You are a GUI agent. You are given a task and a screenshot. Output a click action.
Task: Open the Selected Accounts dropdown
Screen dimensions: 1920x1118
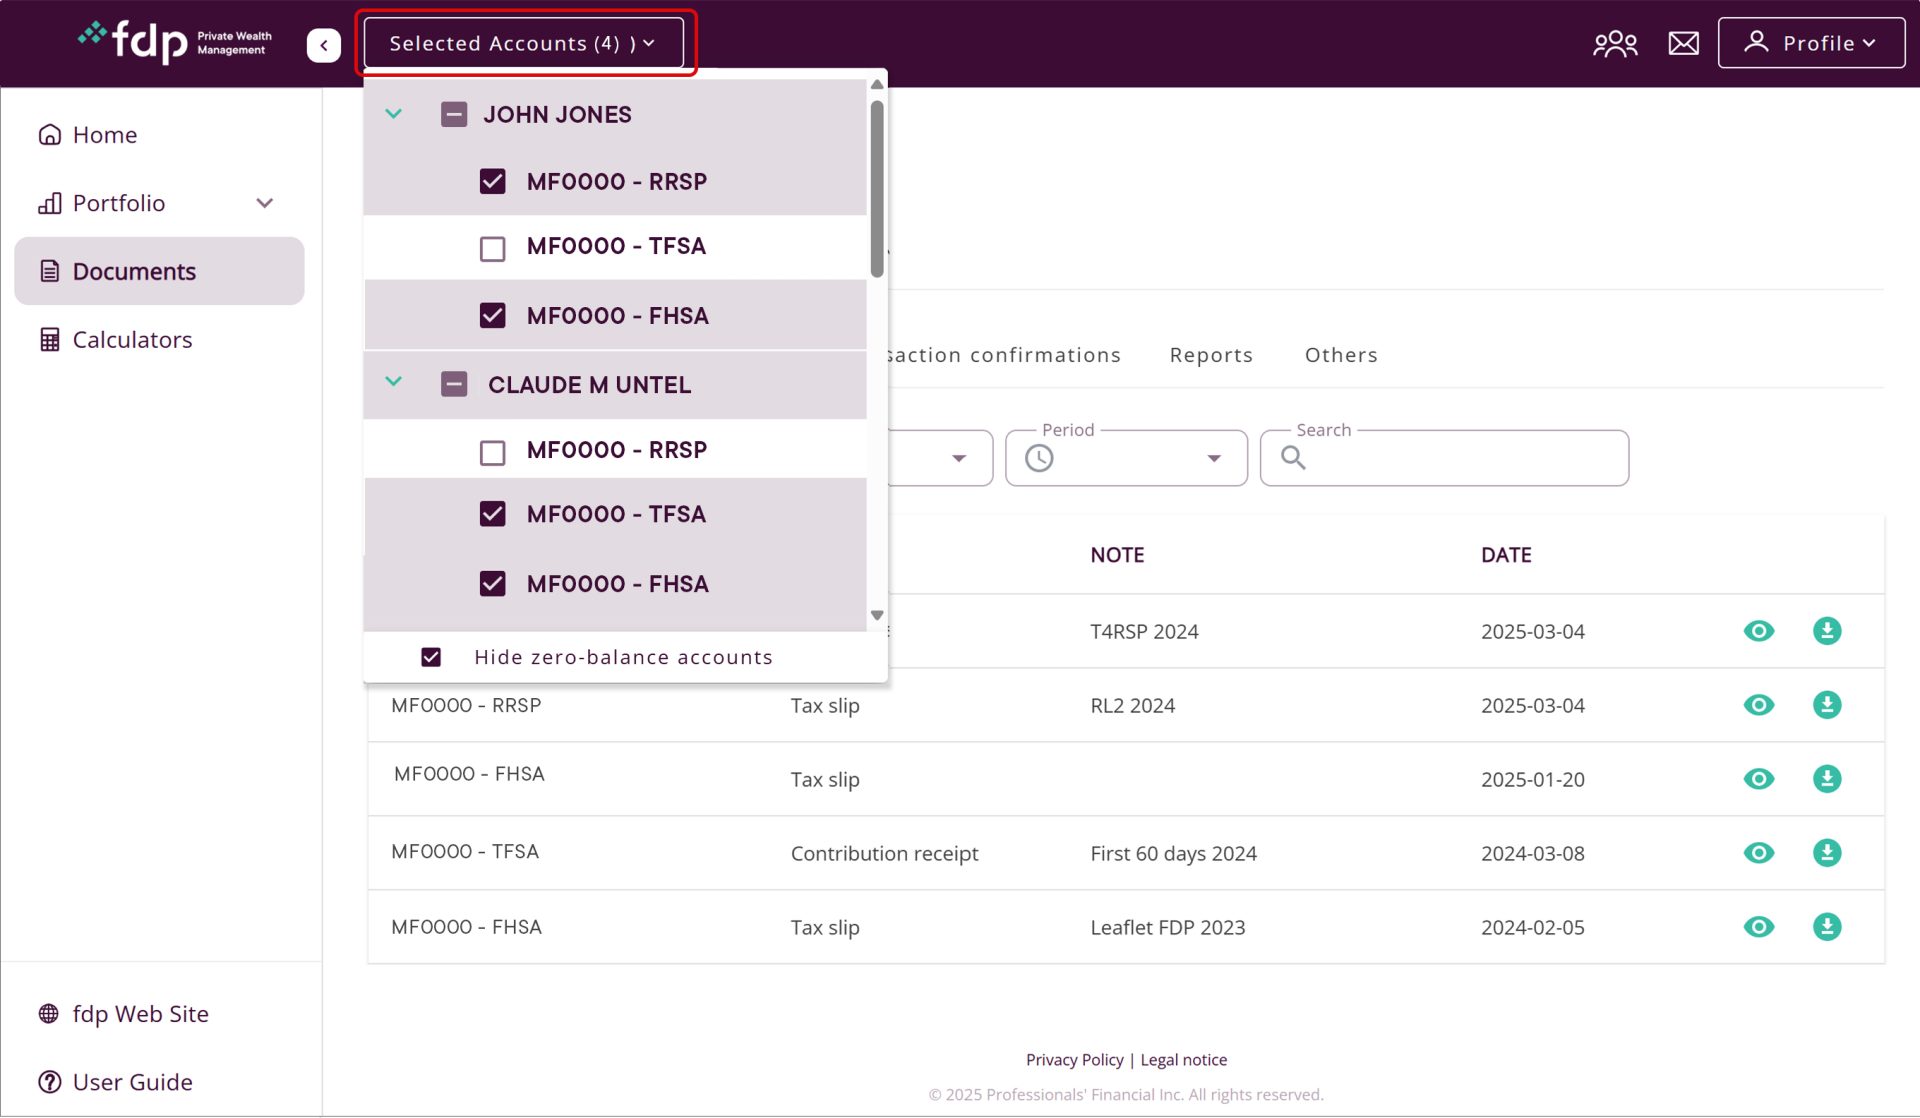pyautogui.click(x=525, y=43)
